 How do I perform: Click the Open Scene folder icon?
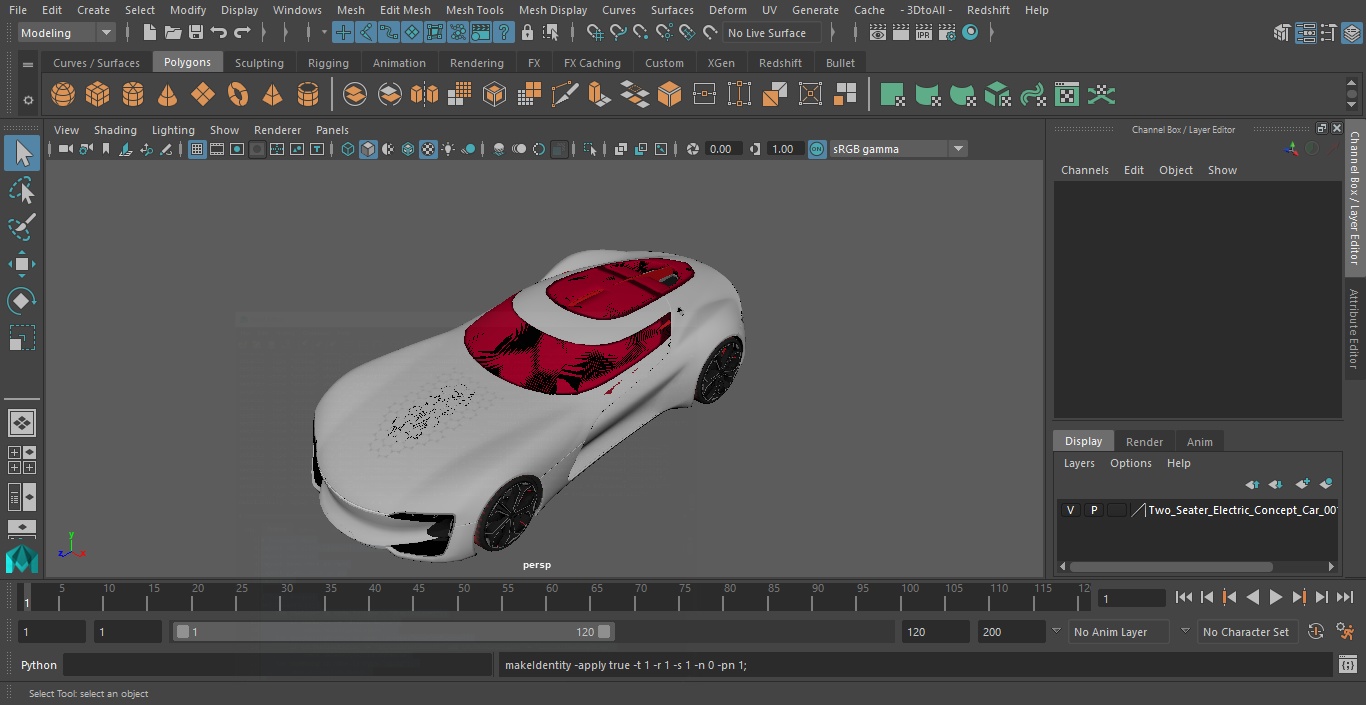pyautogui.click(x=173, y=33)
